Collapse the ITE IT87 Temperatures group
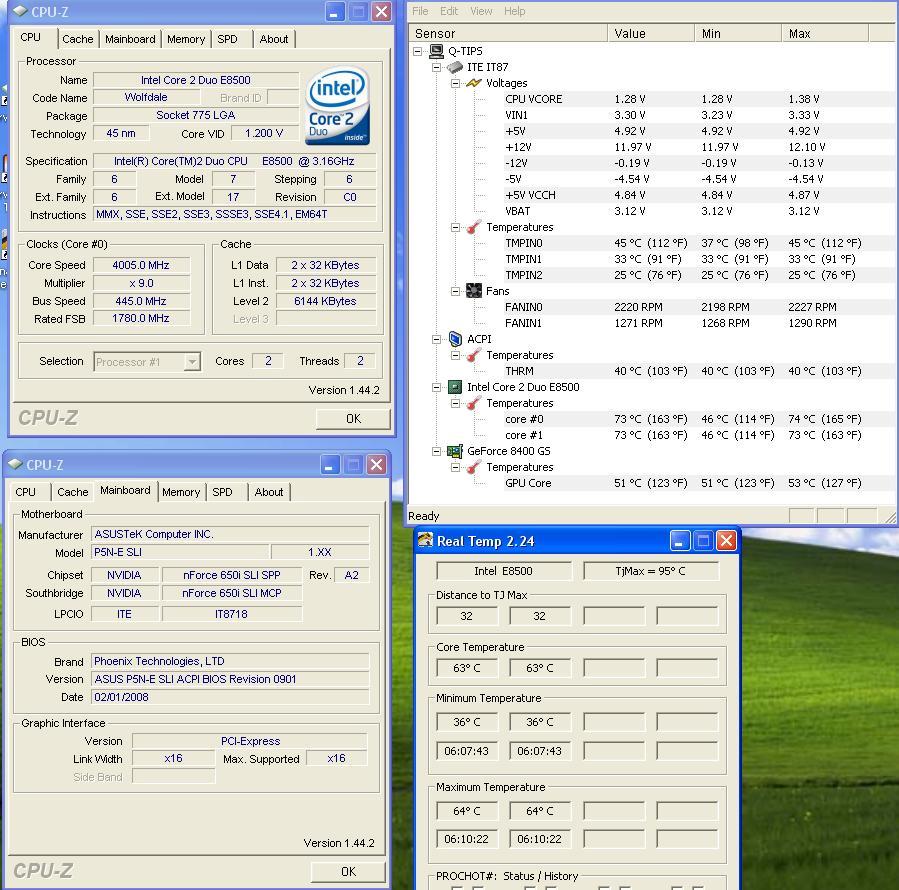This screenshot has height=890, width=899. (455, 228)
